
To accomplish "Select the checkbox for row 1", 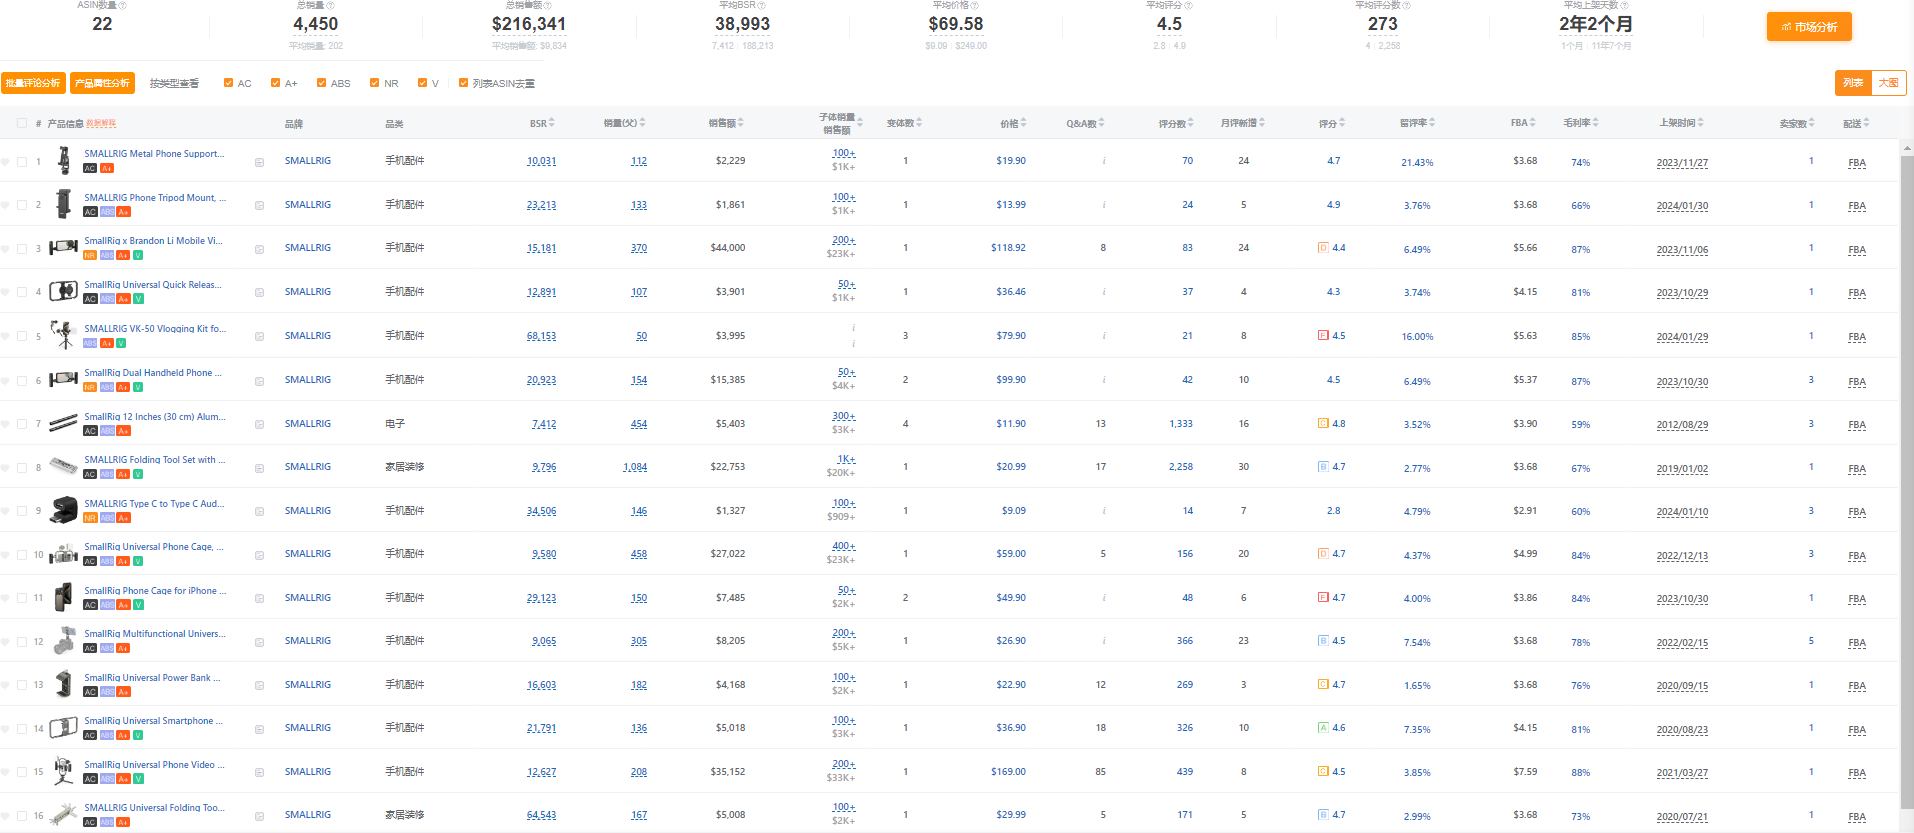I will point(22,161).
